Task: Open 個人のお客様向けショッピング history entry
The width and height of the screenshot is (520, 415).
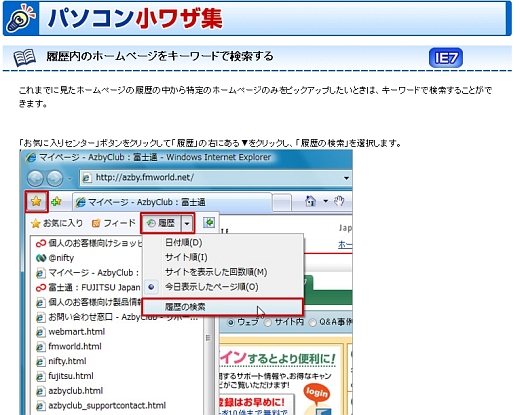Action: (89, 243)
